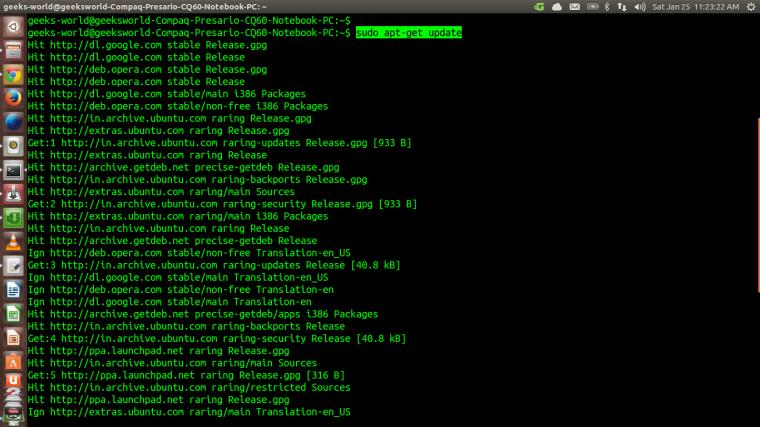Click the first empty shell prompt line

189,20
